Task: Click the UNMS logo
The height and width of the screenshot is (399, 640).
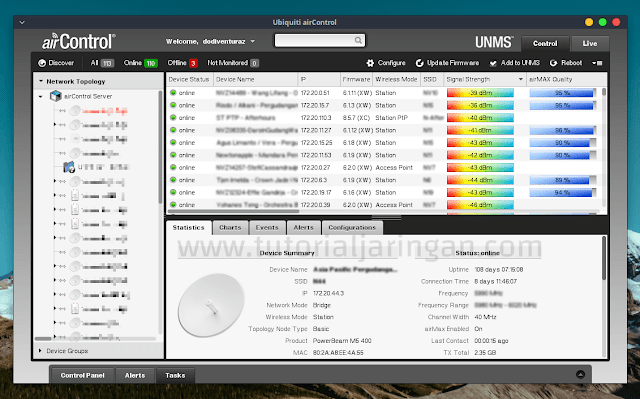Action: [493, 42]
